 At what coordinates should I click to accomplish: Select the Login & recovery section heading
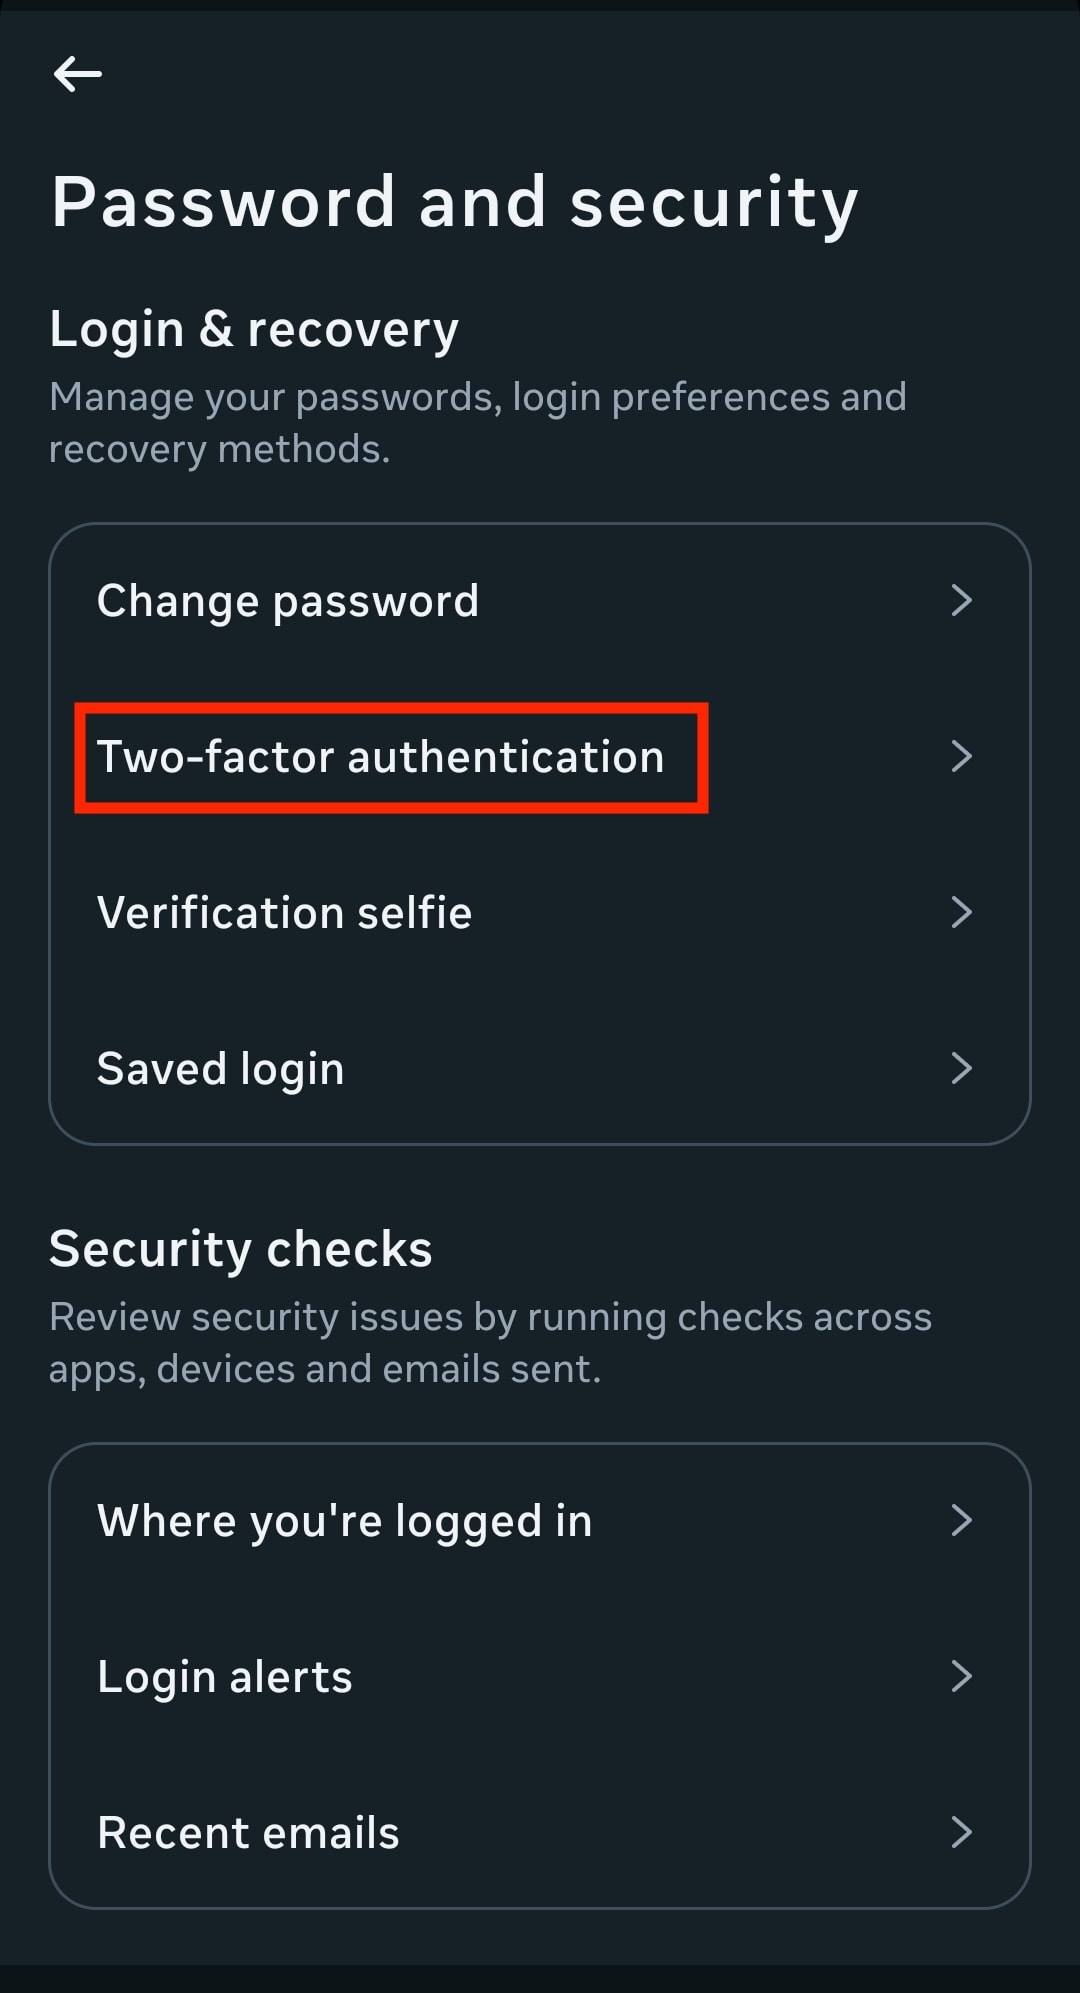(253, 327)
